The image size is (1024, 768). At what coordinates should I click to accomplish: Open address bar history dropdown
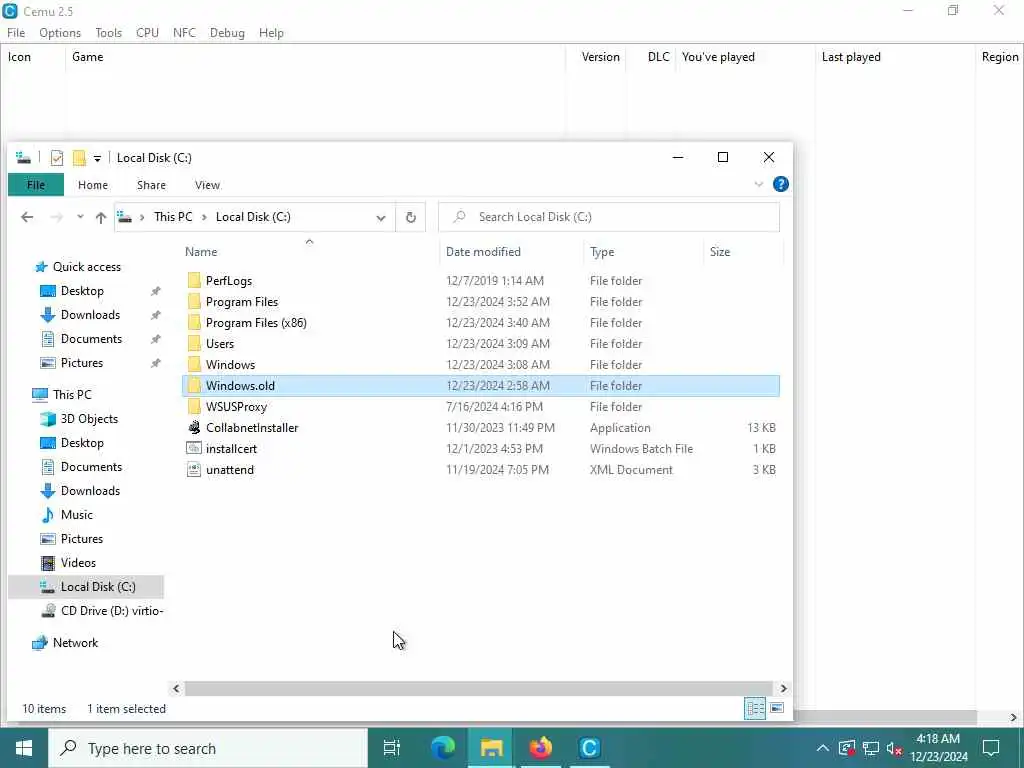[x=381, y=217]
